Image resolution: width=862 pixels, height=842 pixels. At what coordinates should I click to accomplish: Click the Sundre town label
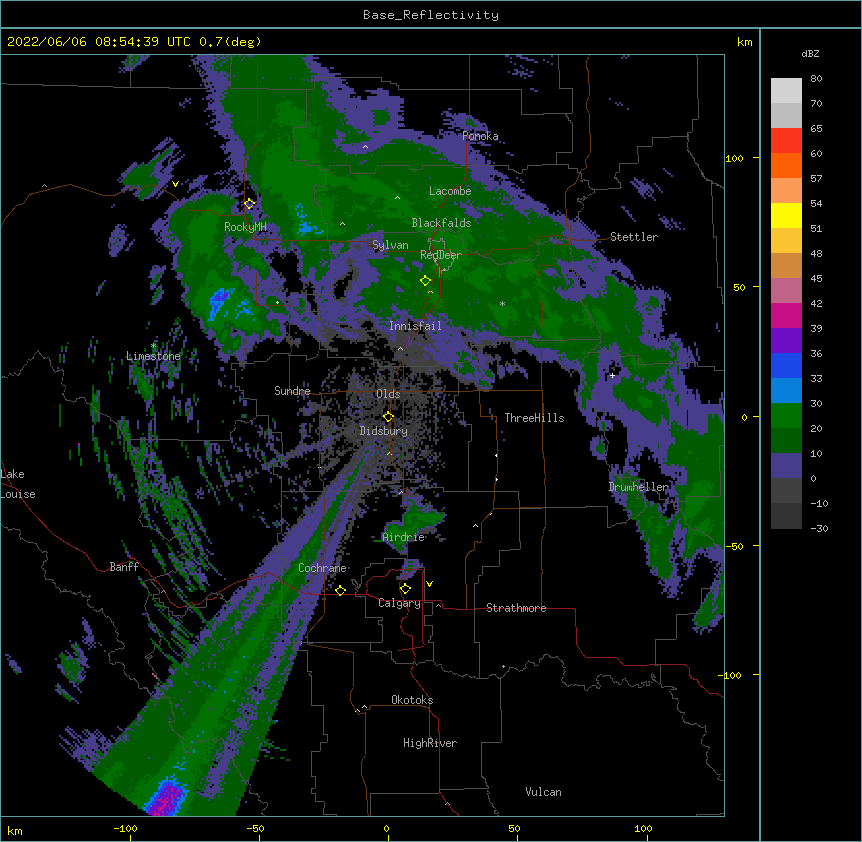[292, 391]
